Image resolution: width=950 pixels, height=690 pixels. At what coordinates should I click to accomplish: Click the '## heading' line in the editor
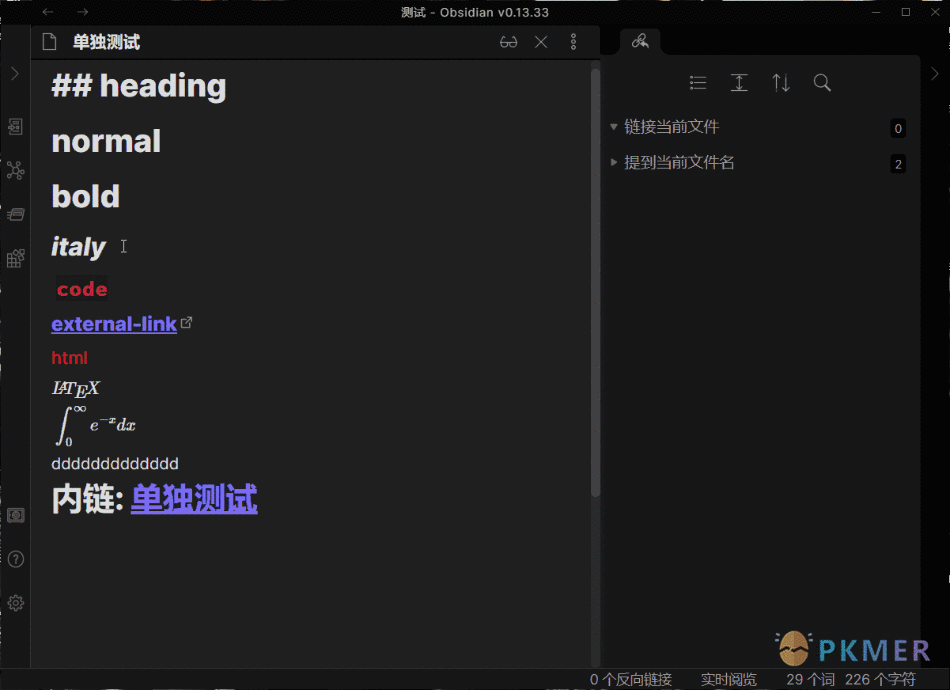[139, 85]
